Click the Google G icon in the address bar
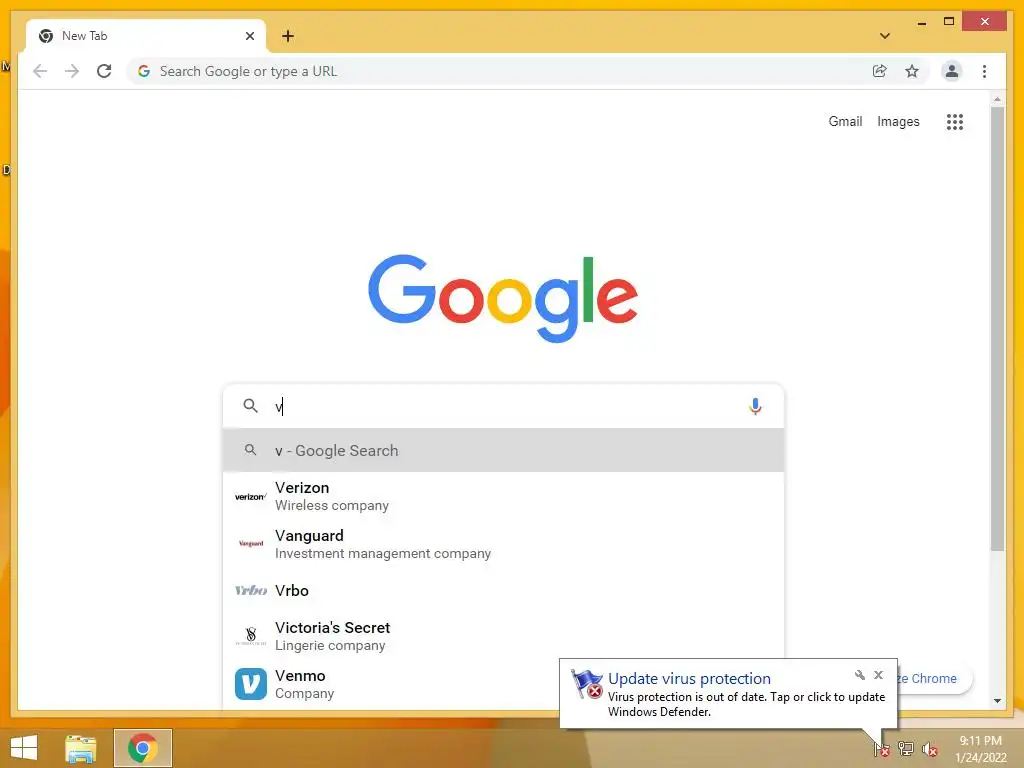Viewport: 1024px width, 768px height. point(144,71)
